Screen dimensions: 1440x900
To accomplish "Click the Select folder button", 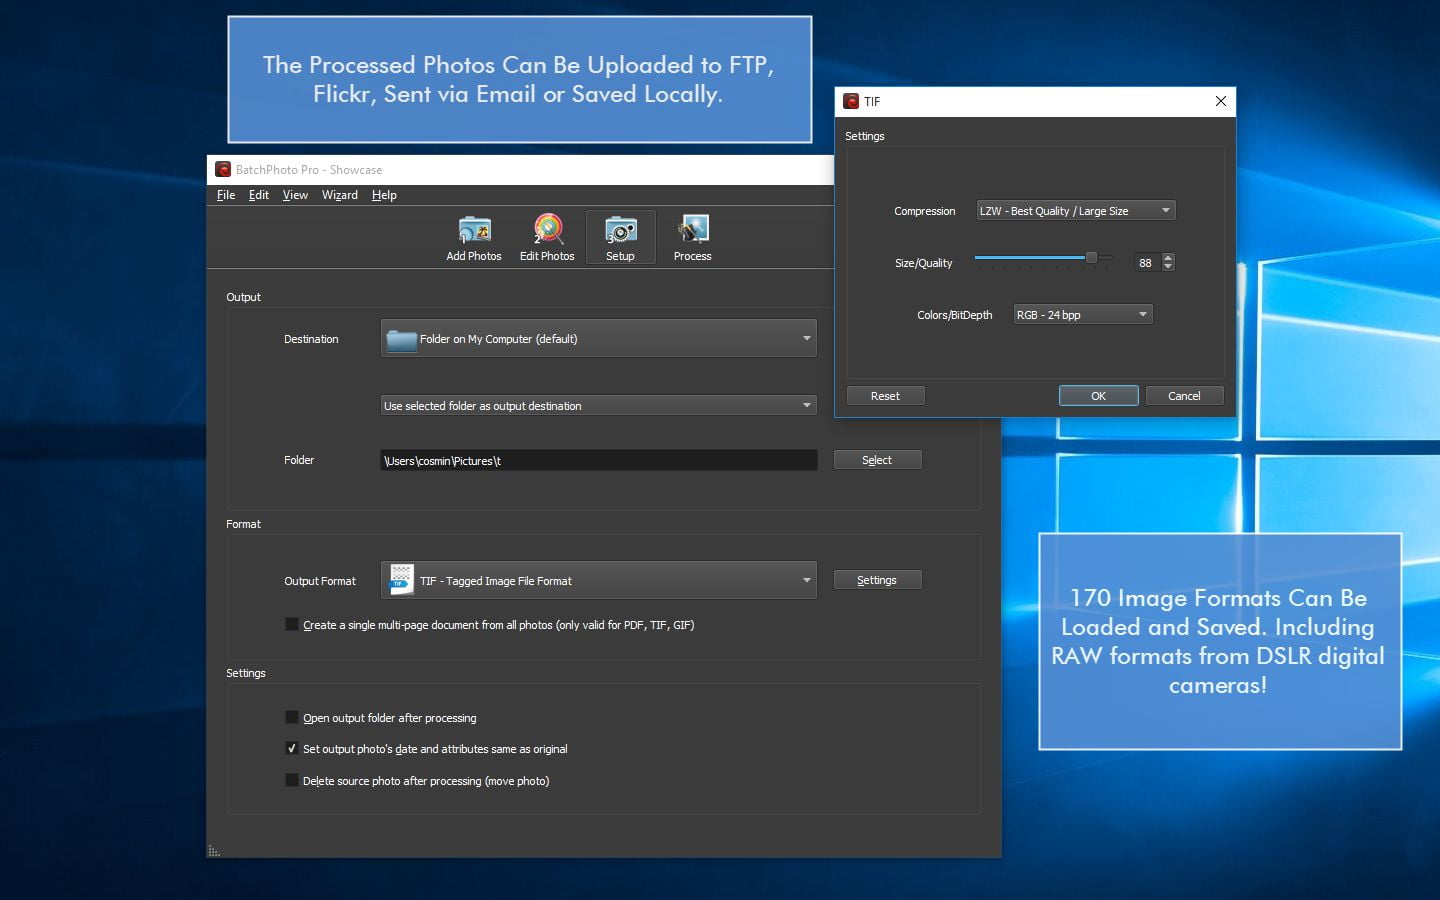I will (x=877, y=460).
